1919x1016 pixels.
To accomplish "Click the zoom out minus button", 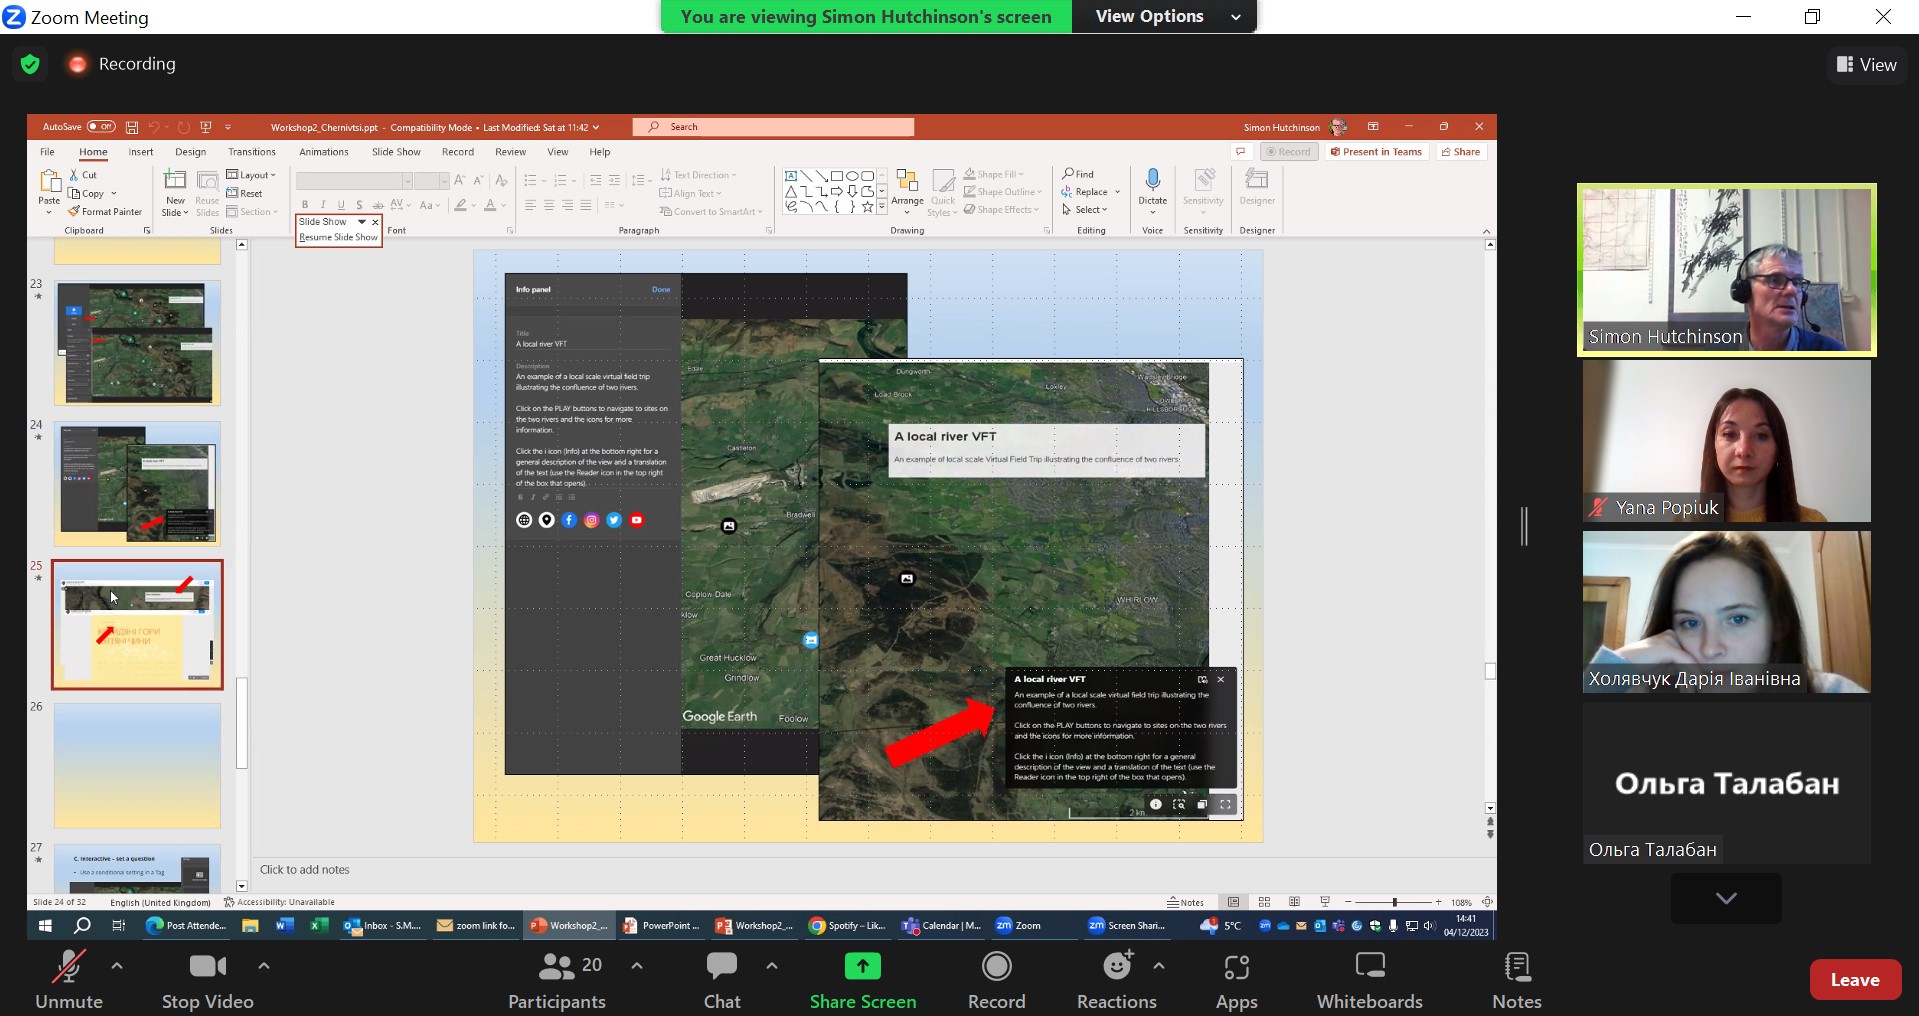I will 1348,902.
